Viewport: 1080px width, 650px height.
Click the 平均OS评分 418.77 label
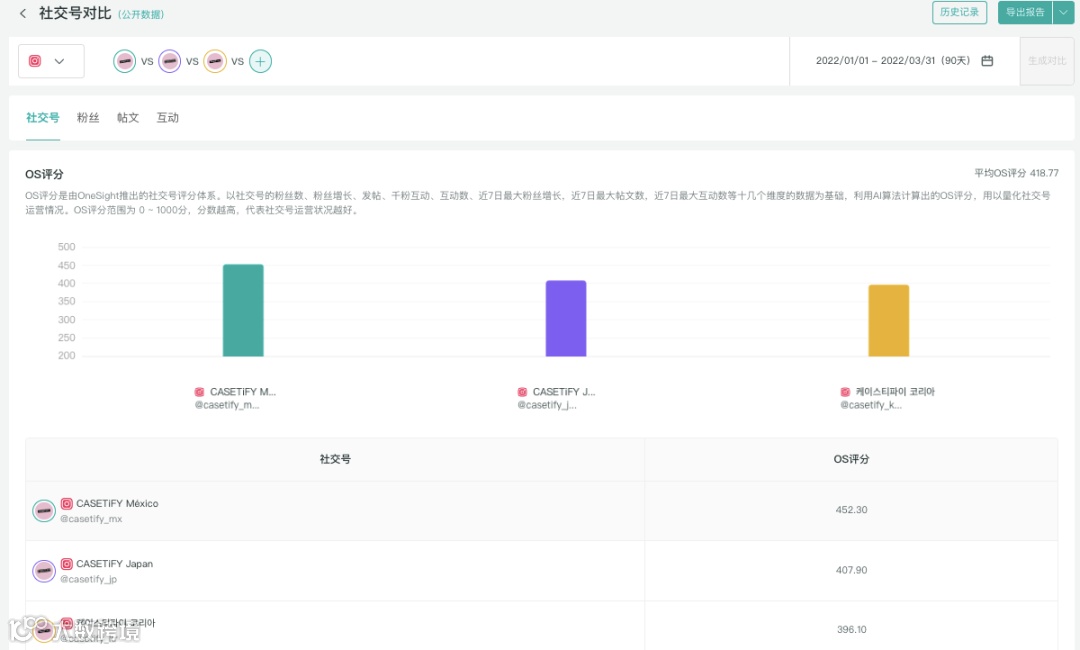tap(1016, 174)
